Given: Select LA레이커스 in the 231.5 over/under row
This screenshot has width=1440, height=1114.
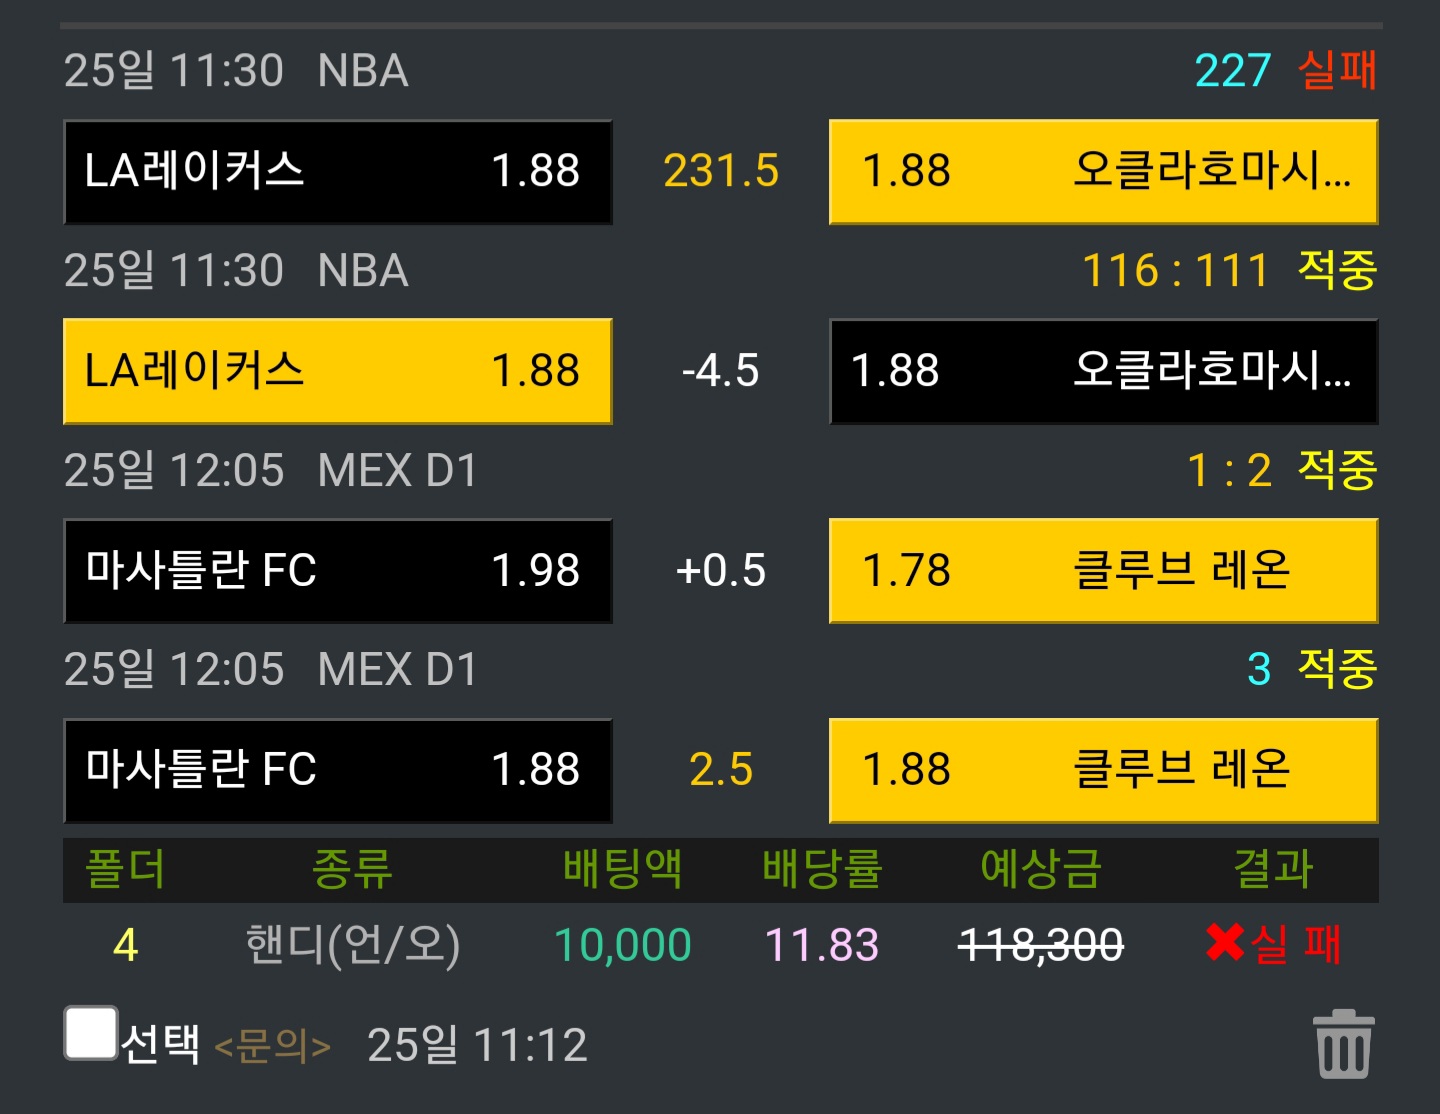Looking at the screenshot, I should point(338,172).
